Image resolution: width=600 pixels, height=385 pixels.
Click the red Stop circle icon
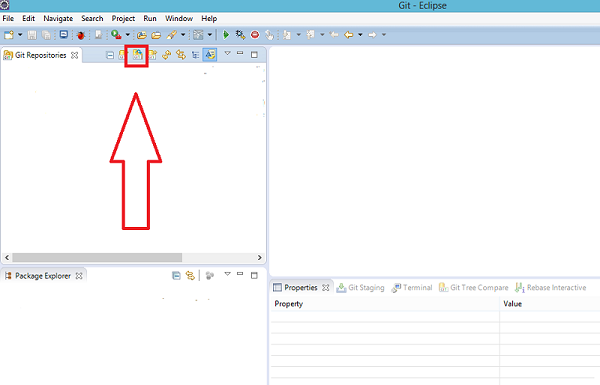point(255,35)
